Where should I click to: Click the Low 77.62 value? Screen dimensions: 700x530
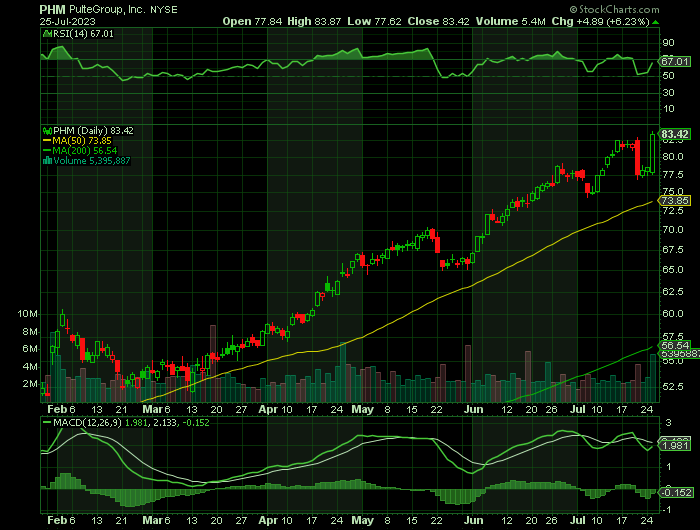pos(374,21)
